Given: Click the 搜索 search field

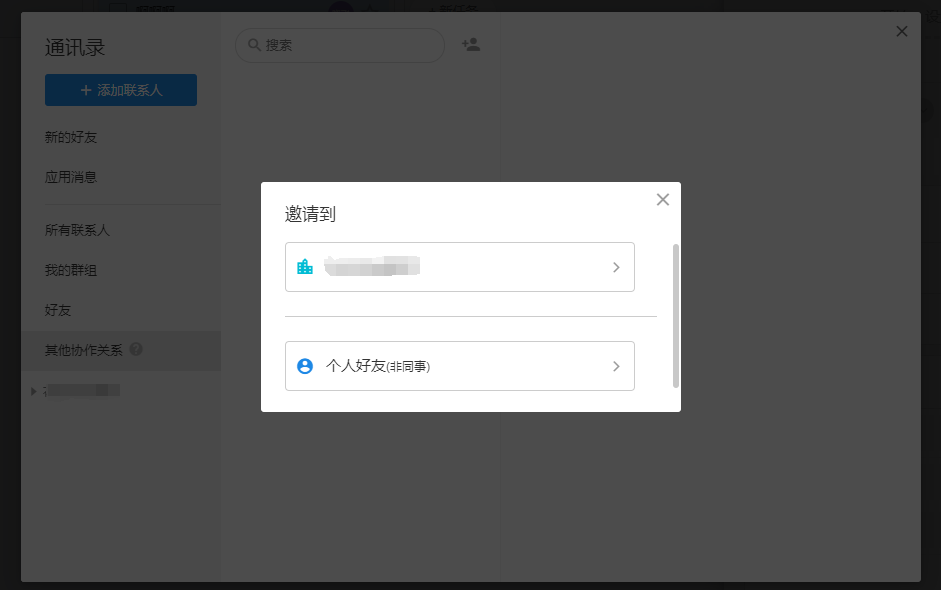Looking at the screenshot, I should 340,45.
